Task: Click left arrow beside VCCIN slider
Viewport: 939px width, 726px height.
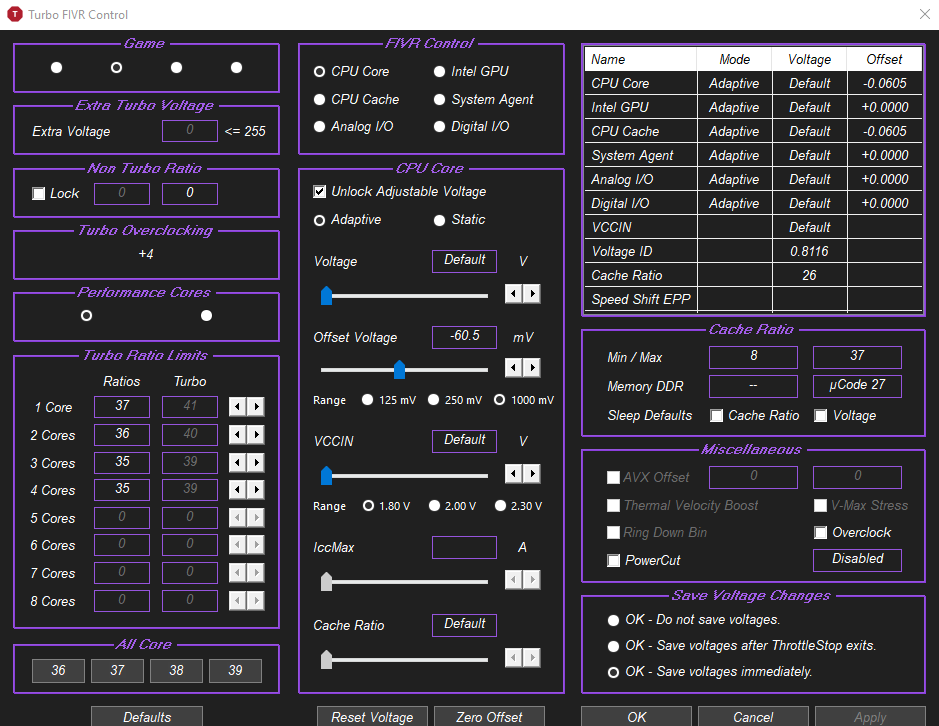Action: 513,474
